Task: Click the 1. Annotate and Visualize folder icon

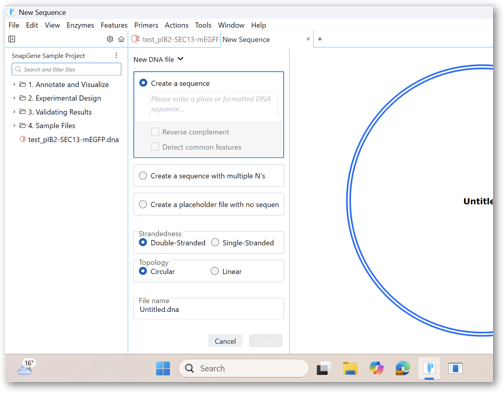Action: pos(22,84)
